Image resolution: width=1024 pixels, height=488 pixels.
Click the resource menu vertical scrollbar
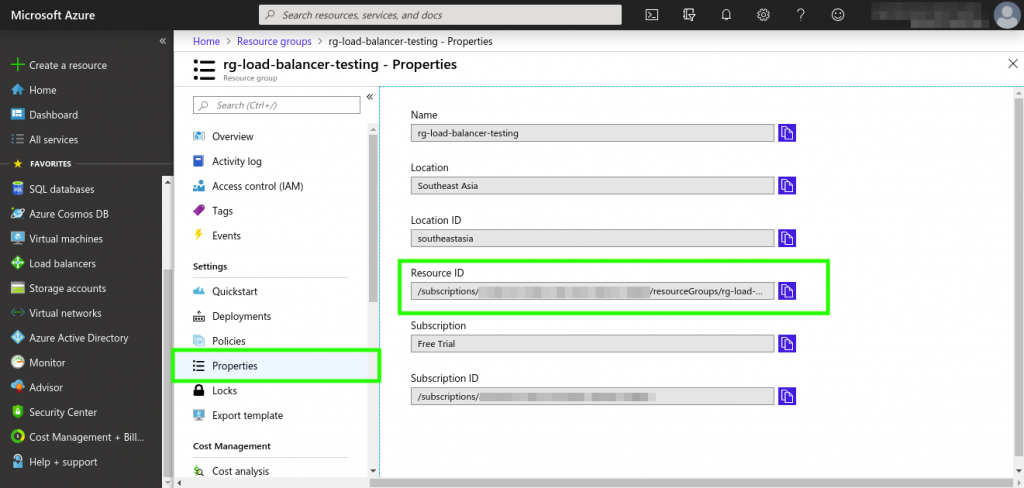click(x=373, y=218)
